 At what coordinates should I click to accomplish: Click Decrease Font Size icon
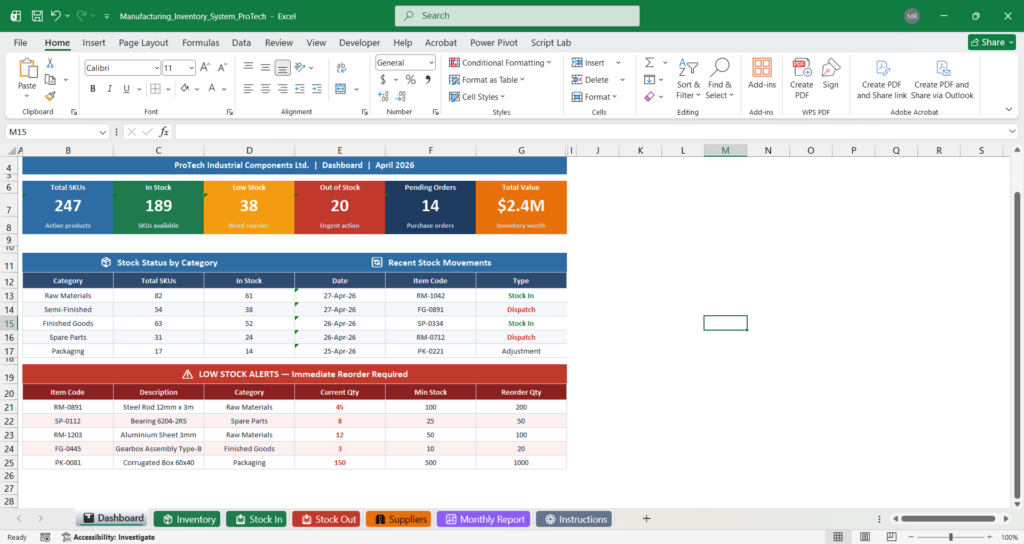pos(222,67)
